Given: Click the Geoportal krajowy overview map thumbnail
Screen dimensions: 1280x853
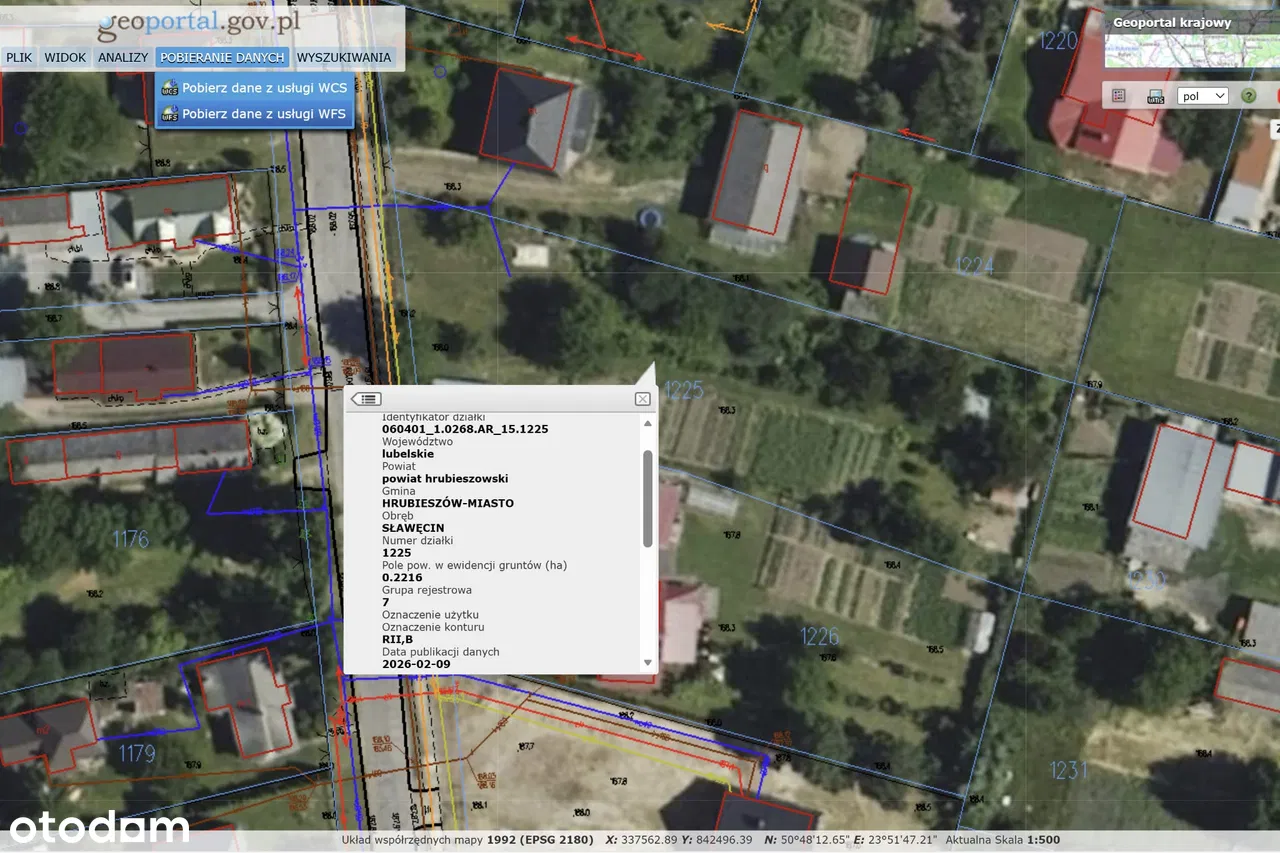Looking at the screenshot, I should [x=1191, y=51].
